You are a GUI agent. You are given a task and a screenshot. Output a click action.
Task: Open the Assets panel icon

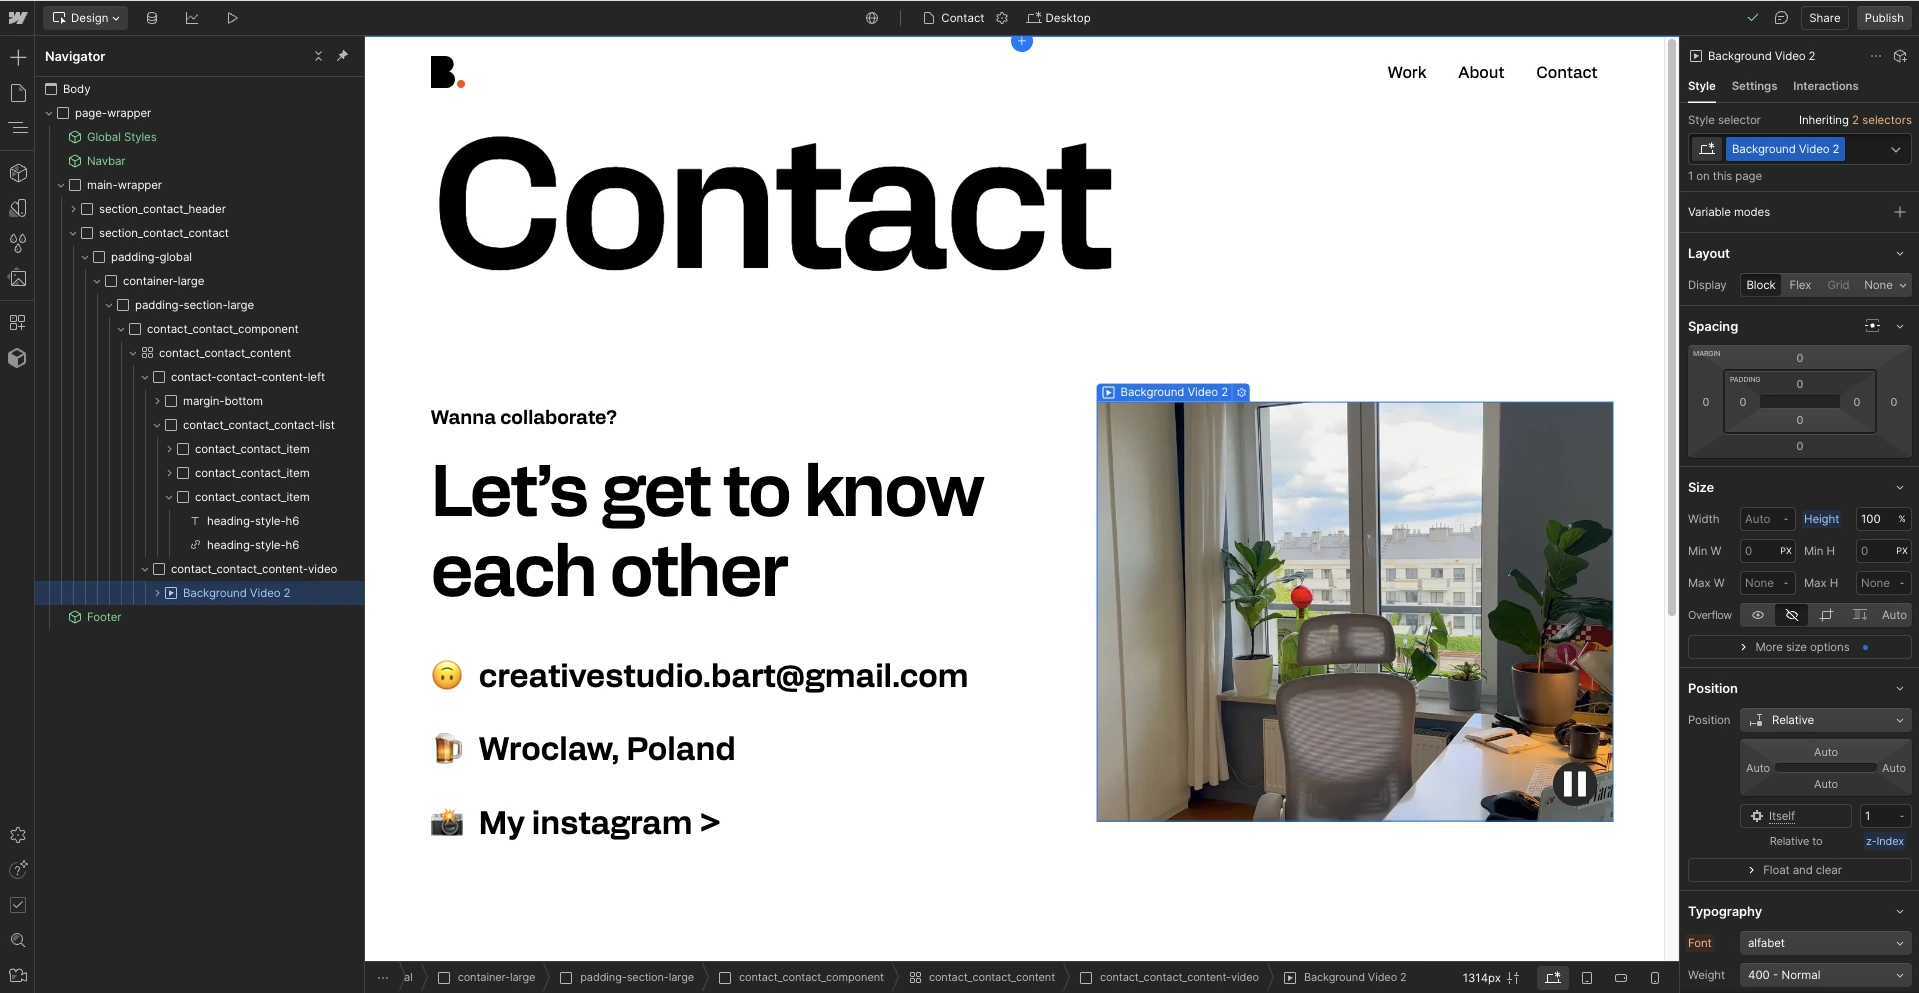coord(18,278)
